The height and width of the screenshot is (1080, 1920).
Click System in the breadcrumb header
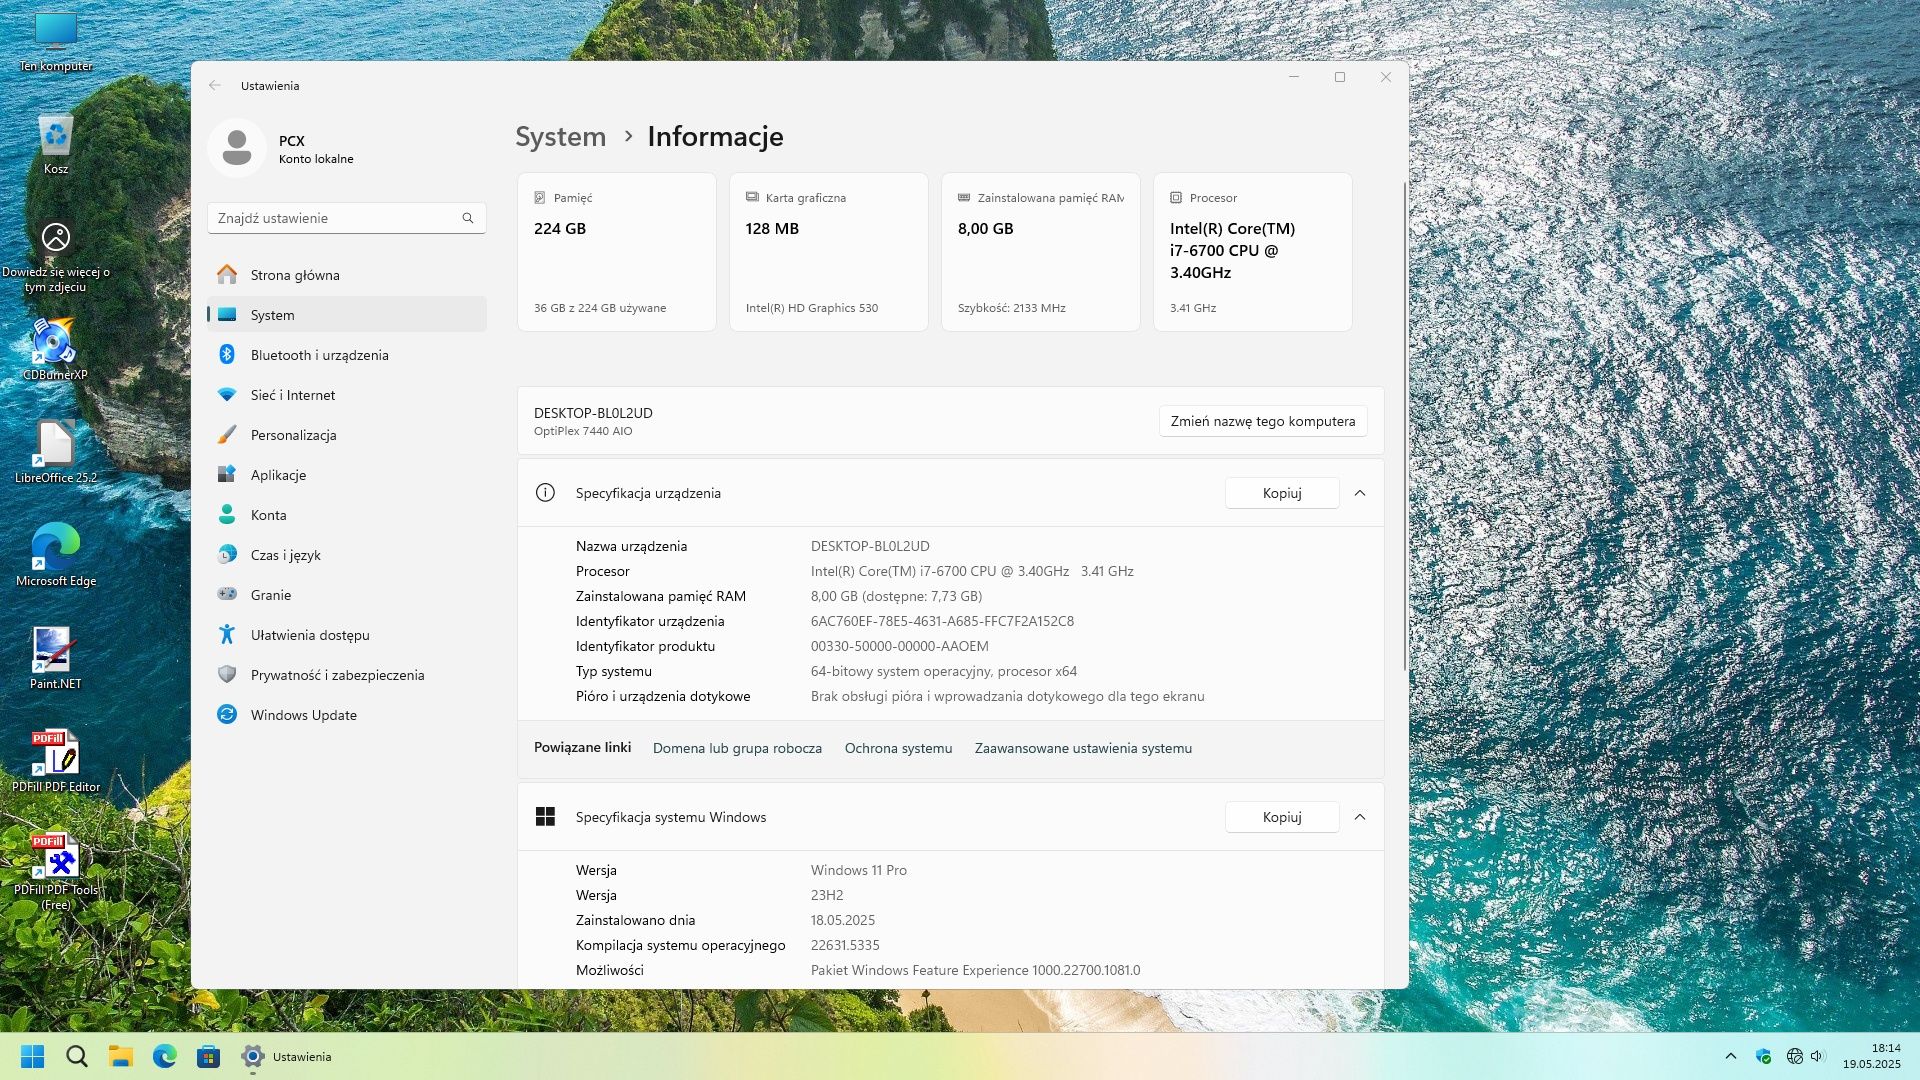pyautogui.click(x=561, y=137)
